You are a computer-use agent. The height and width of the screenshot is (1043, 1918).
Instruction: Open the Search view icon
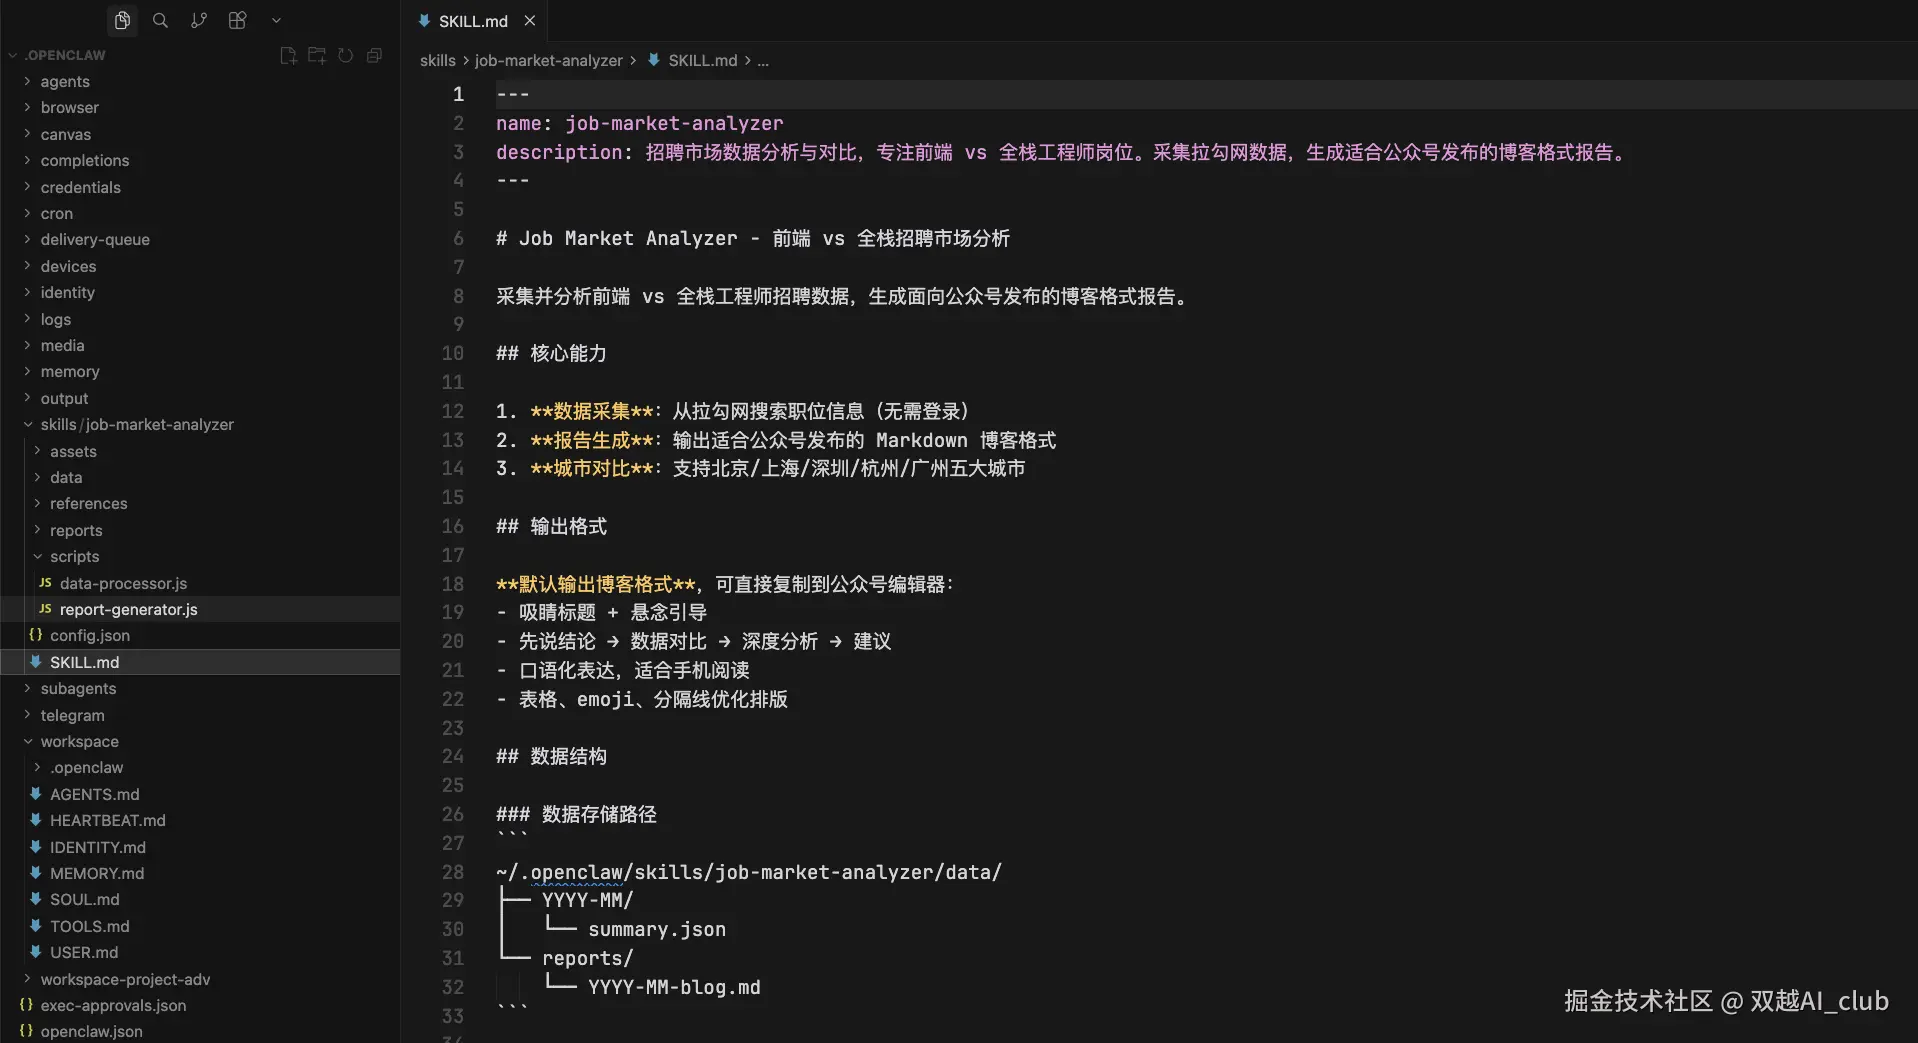click(160, 20)
